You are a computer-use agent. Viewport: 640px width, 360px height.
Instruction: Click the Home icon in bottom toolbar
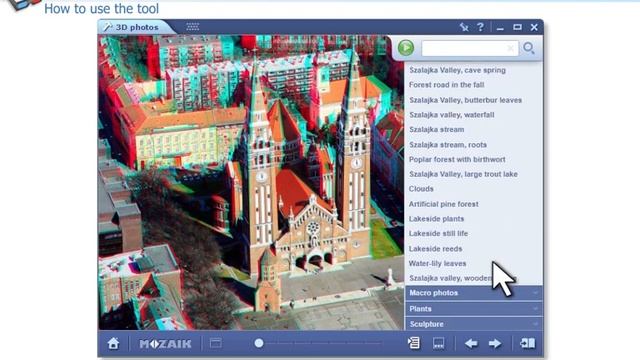click(113, 343)
